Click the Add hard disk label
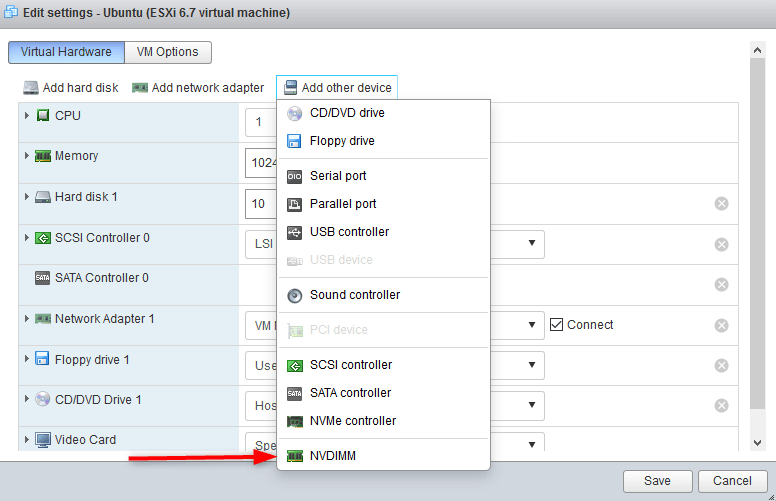The height and width of the screenshot is (501, 776). coord(81,88)
